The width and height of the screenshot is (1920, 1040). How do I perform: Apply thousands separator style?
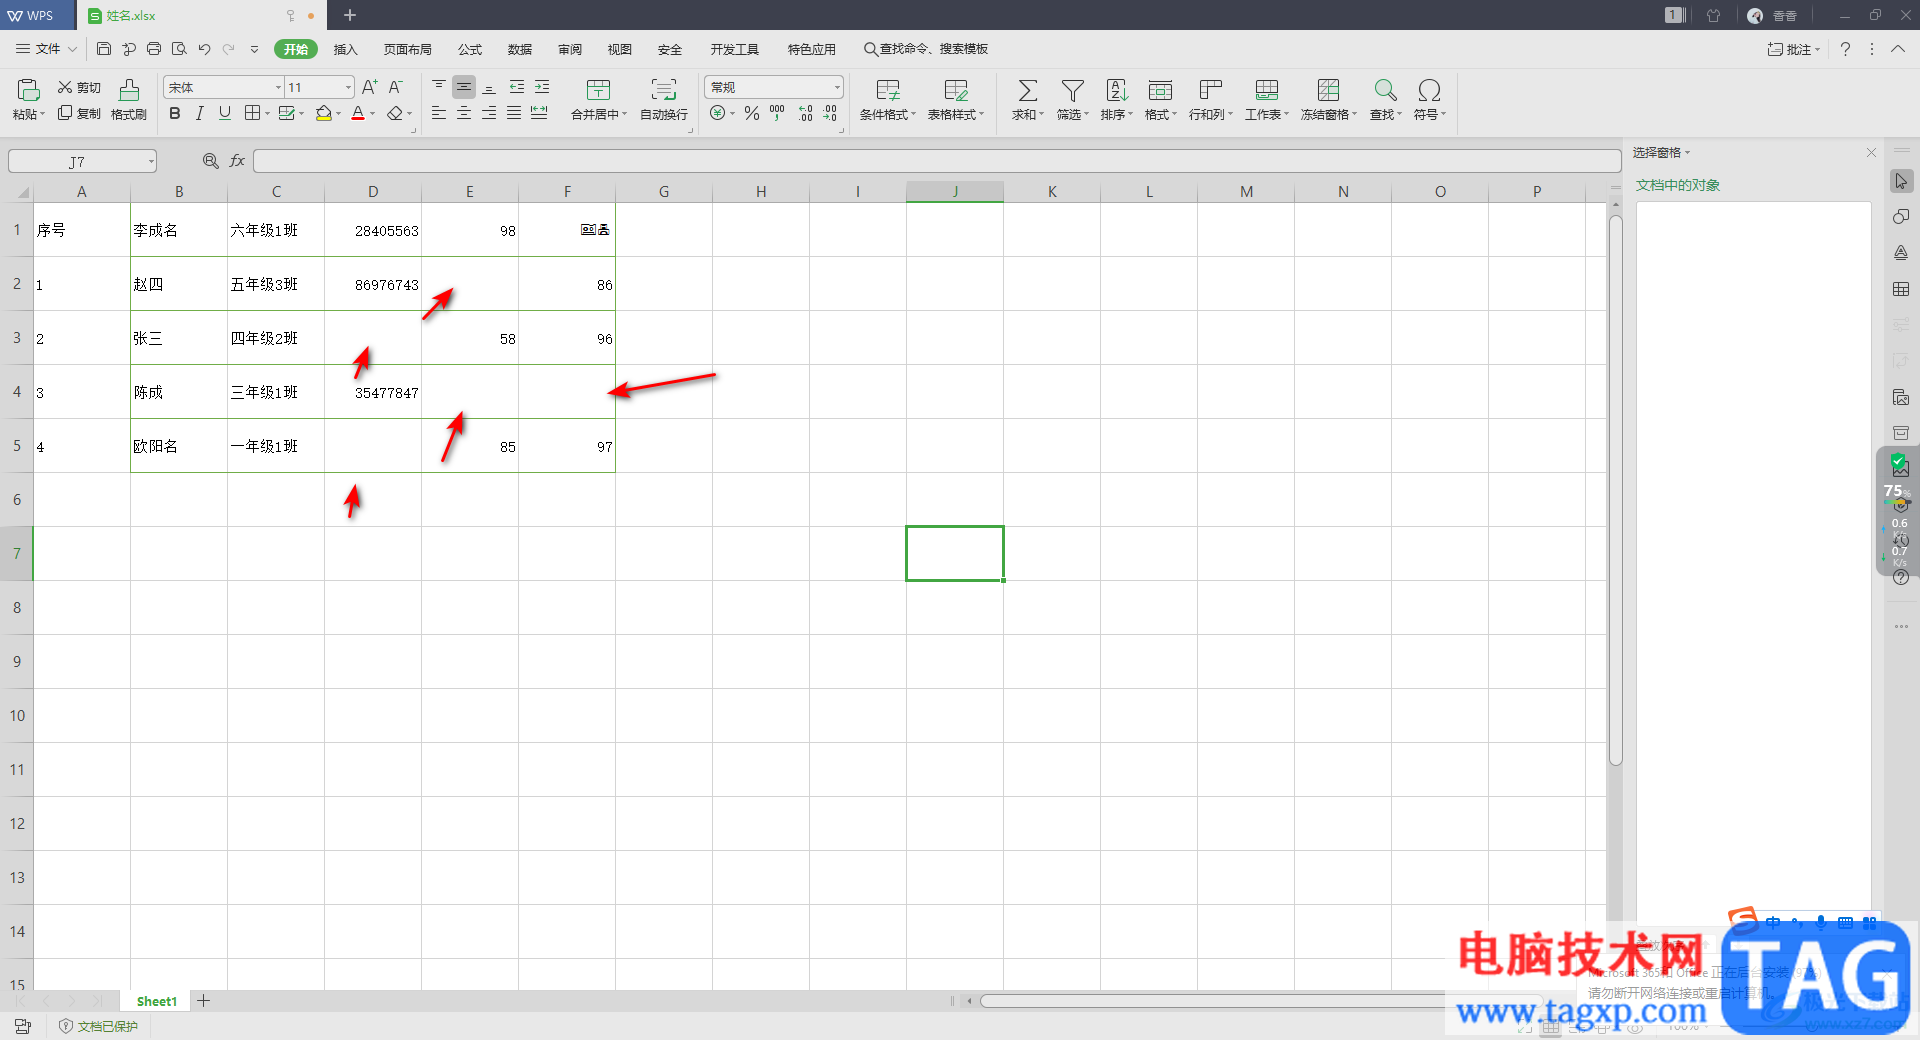tap(777, 113)
